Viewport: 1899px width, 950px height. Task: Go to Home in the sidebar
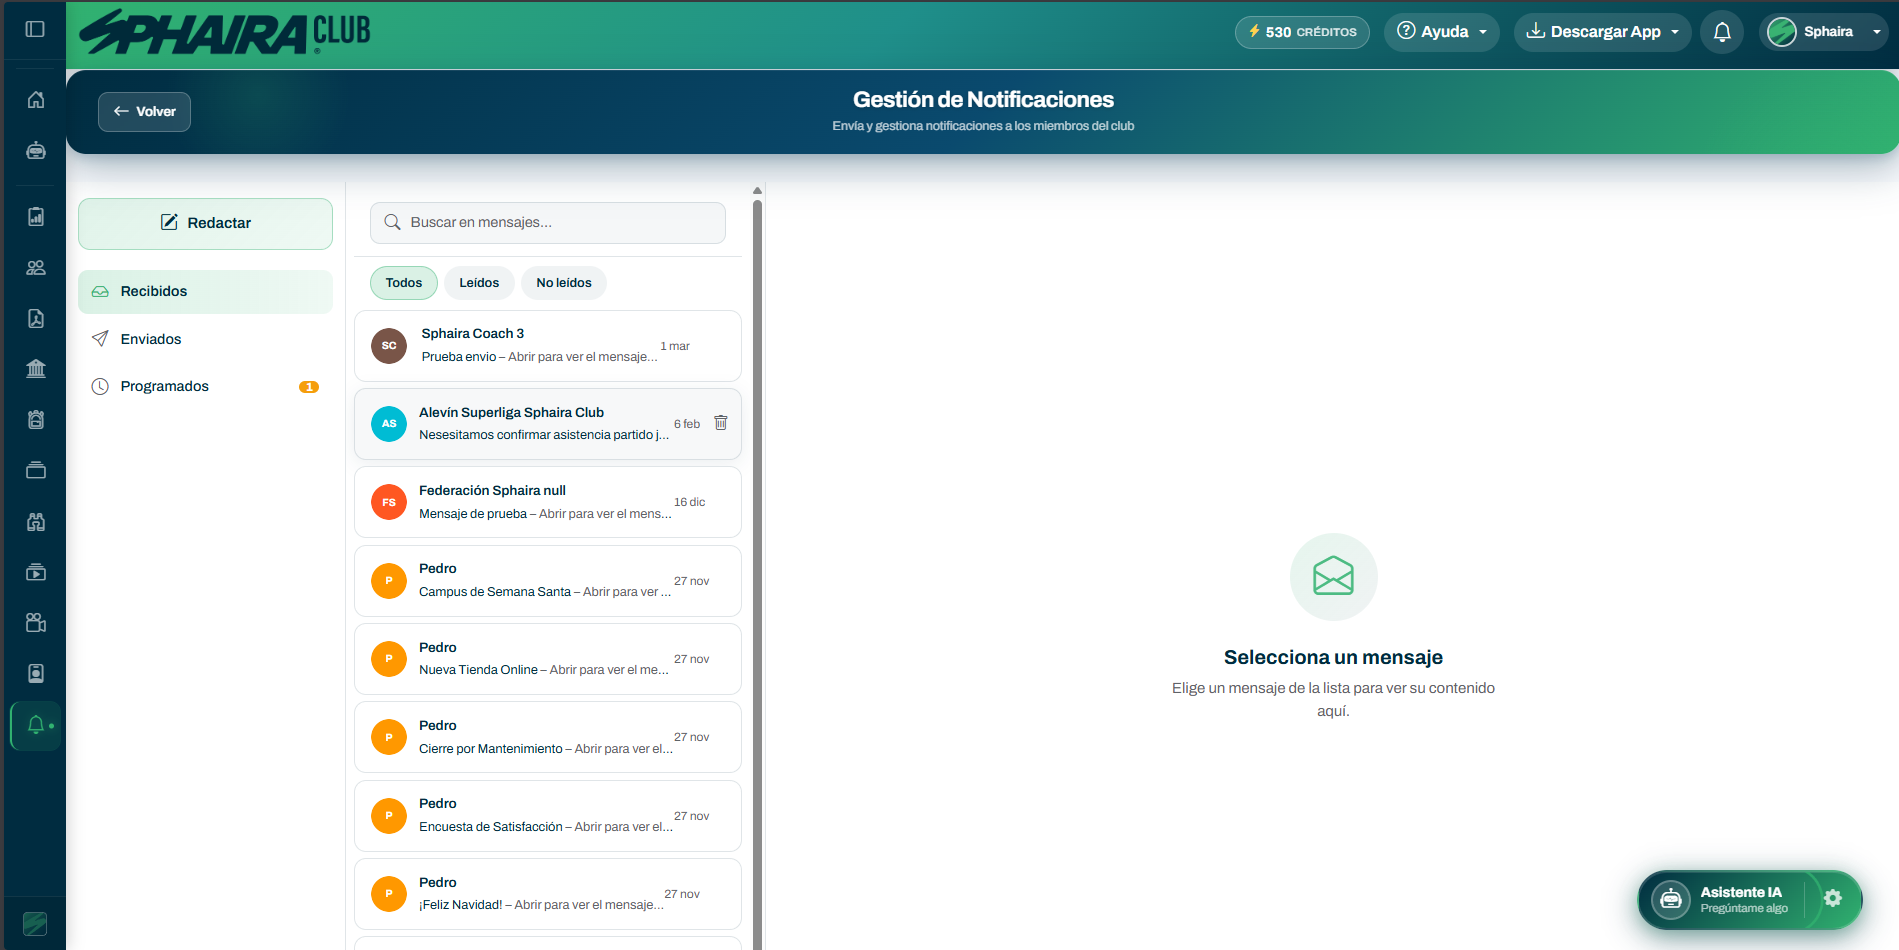[x=36, y=99]
